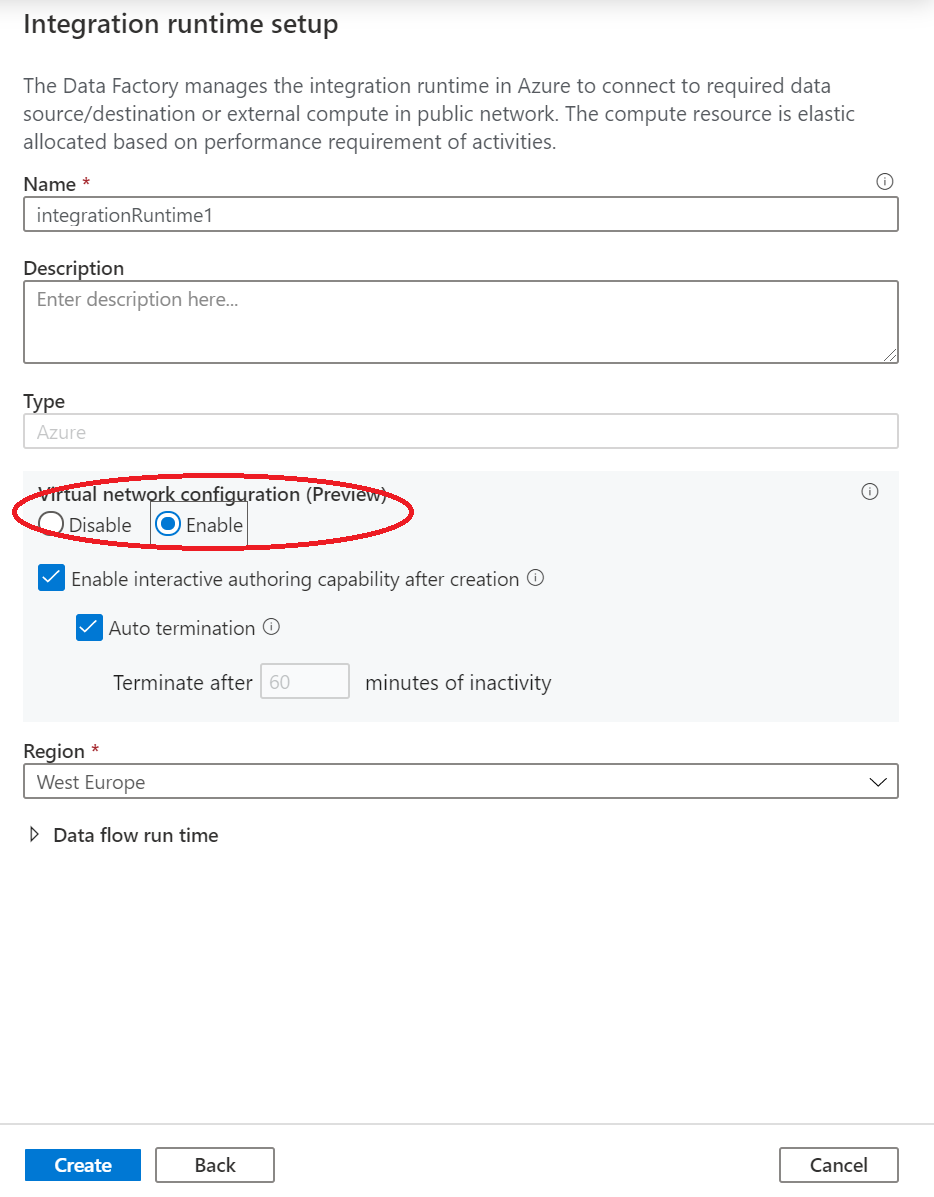The width and height of the screenshot is (934, 1197).
Task: Open the Region dropdown showing West Europe
Action: 460,781
